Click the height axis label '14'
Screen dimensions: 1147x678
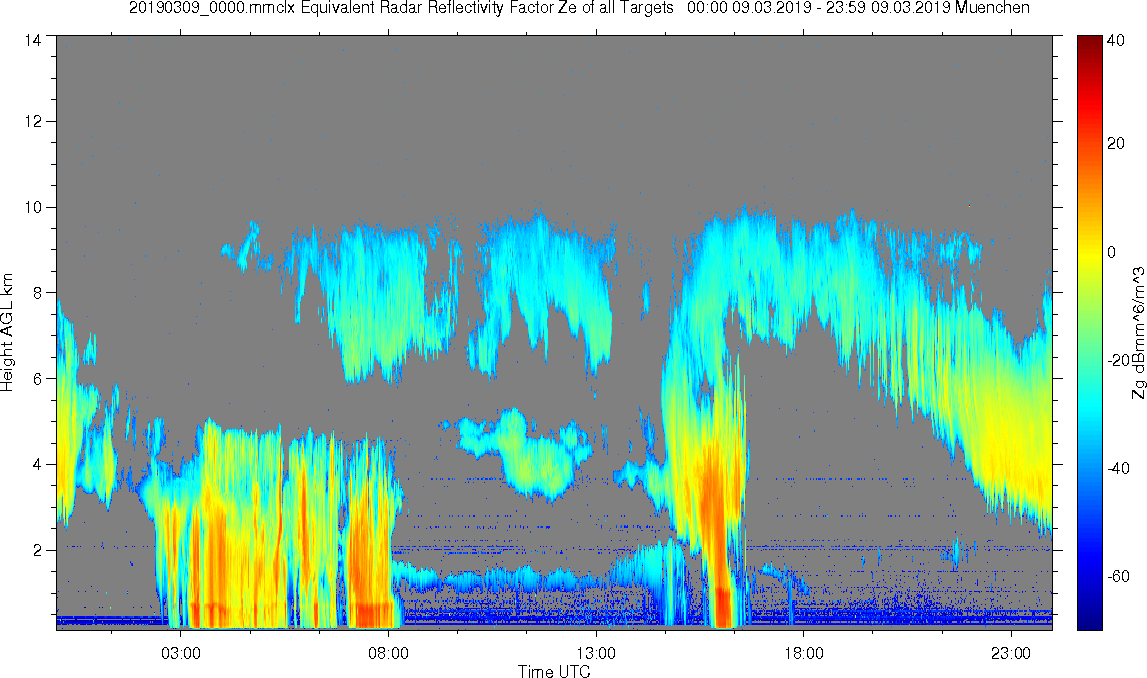(33, 41)
